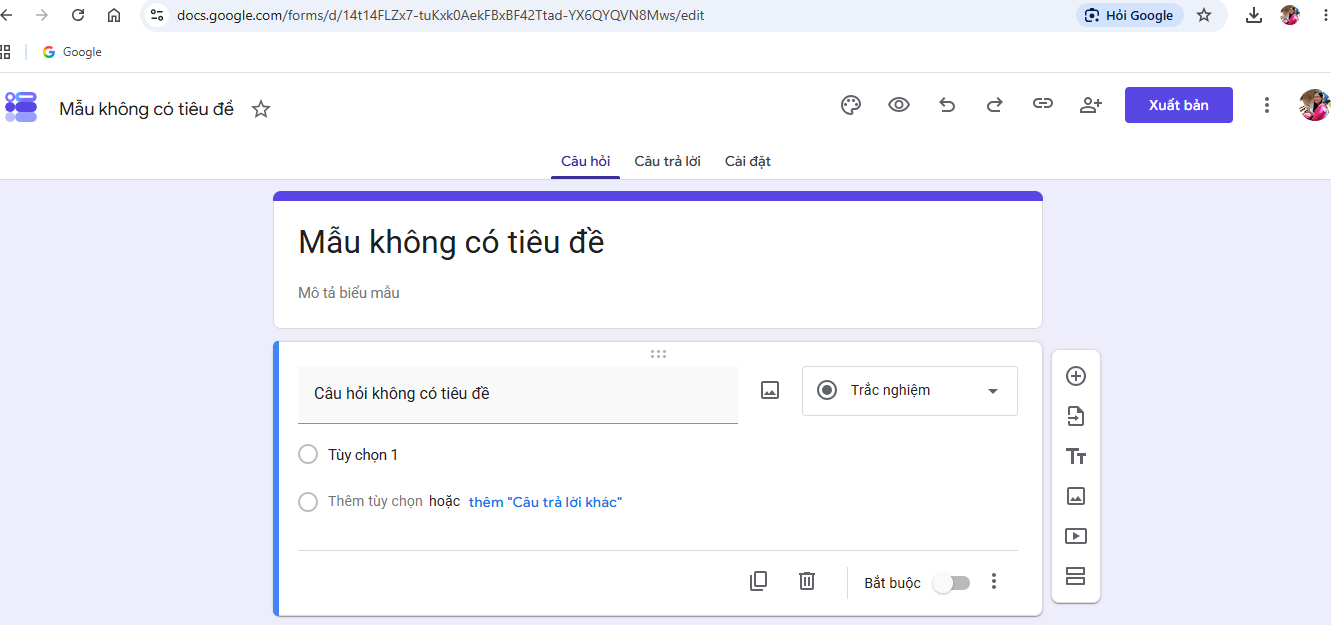Add title and description from sidebar
The image size is (1331, 625).
click(1076, 456)
